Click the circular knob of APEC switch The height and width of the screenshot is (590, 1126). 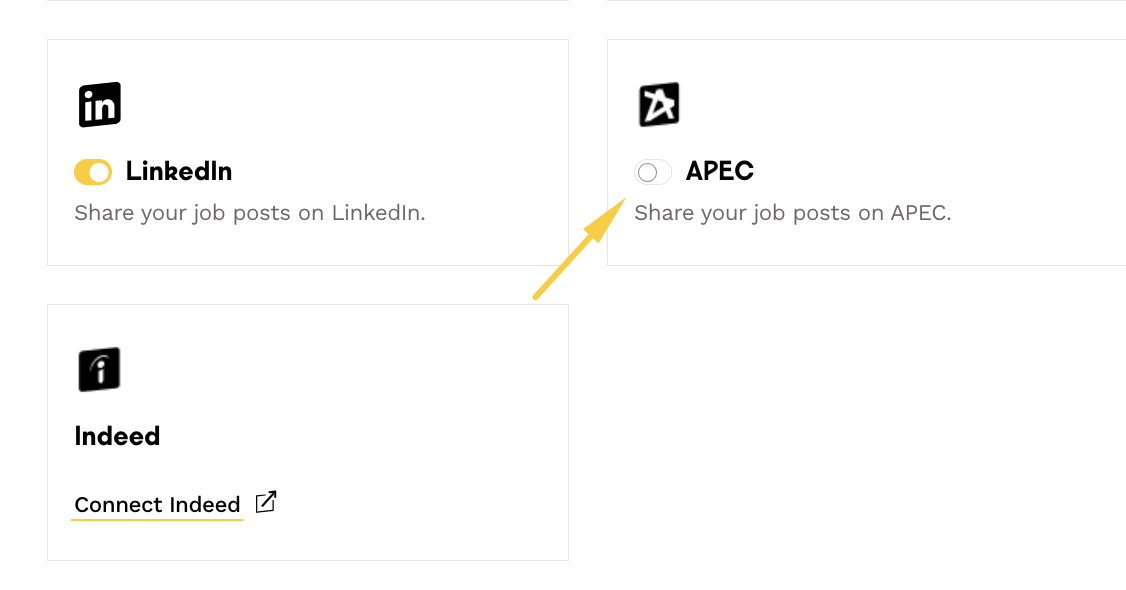click(647, 172)
